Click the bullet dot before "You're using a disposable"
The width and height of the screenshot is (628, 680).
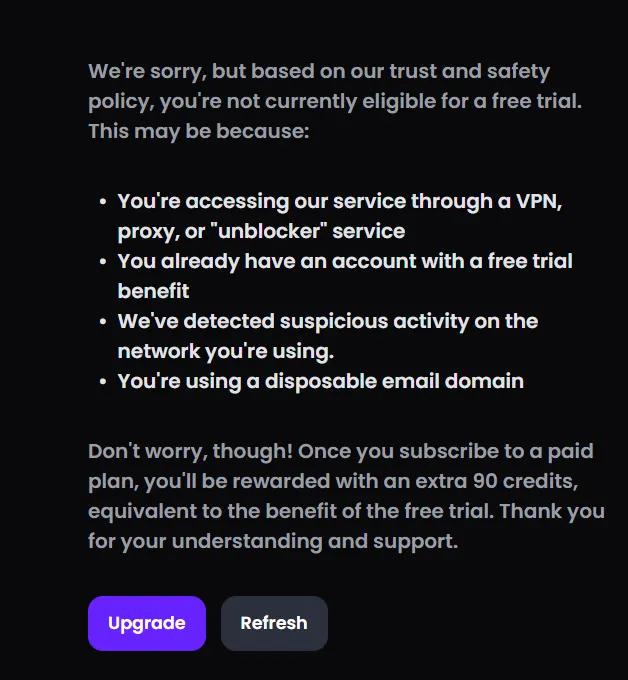tap(103, 382)
